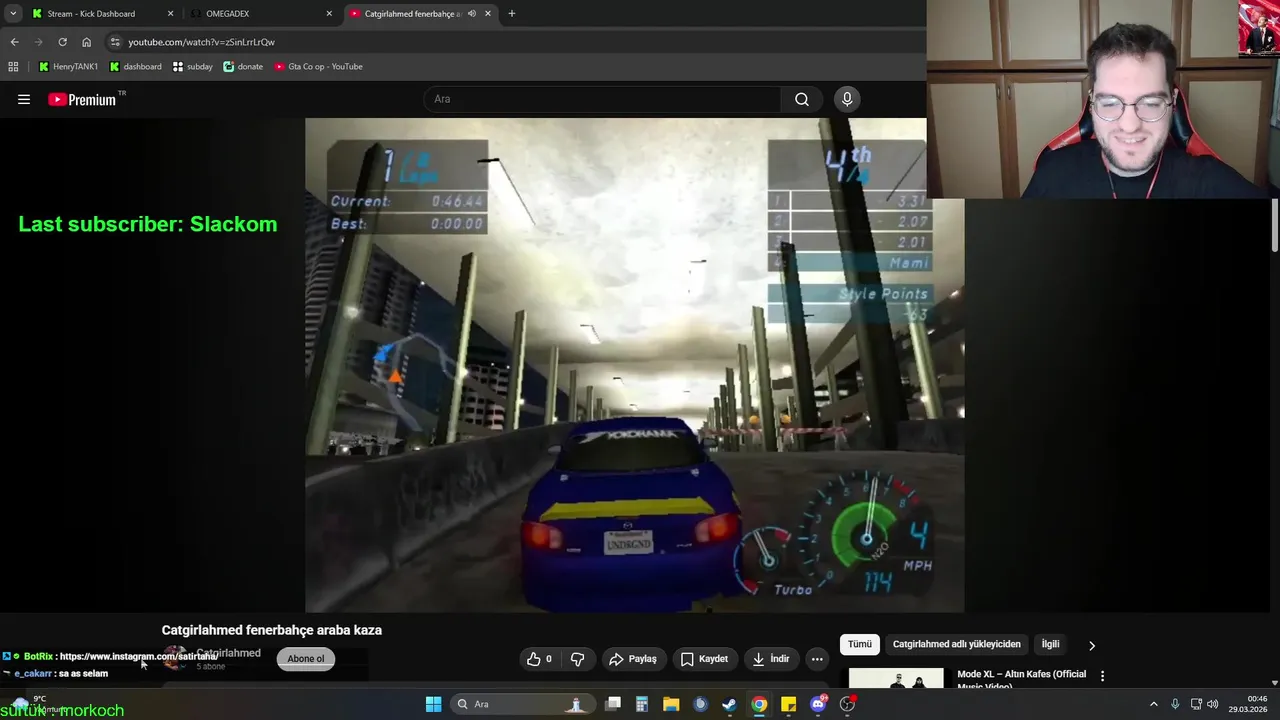Screen dimensions: 1280x720
Task: Open the video's more actions ellipsis
Action: pyautogui.click(x=817, y=659)
